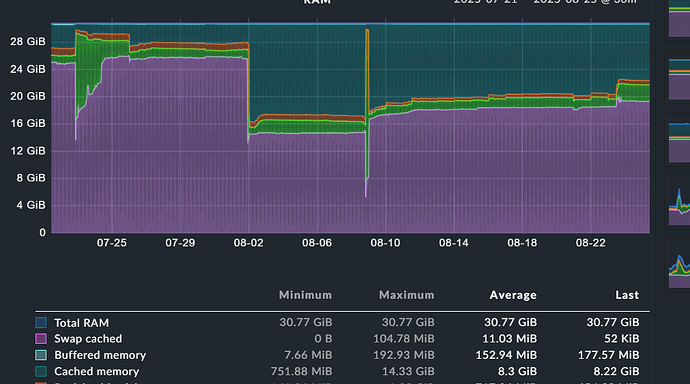Open the second graph thumbnail in the sidebar
690x384 pixels.
coord(678,79)
